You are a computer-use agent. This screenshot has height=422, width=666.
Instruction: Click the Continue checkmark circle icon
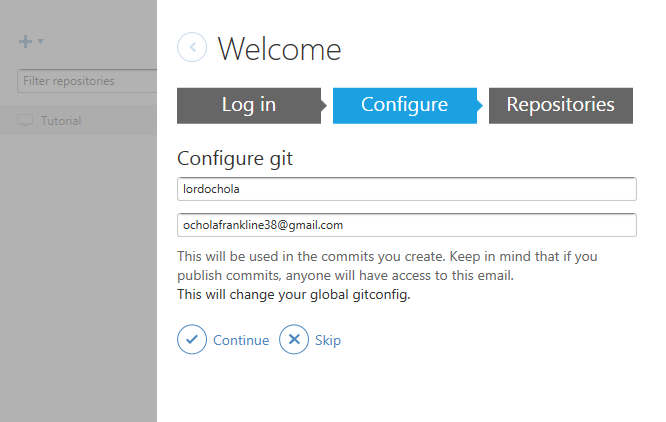pos(192,339)
